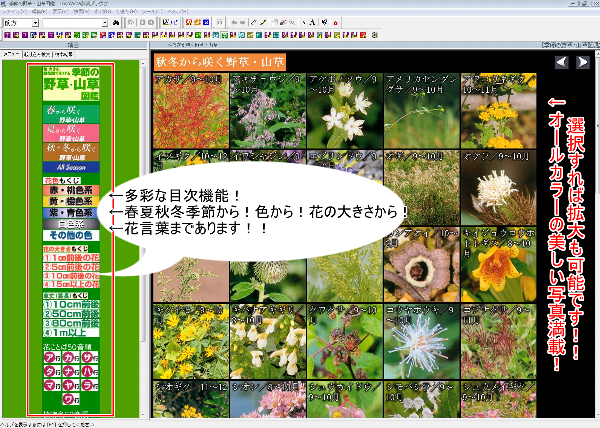600x428 pixels.
Task: Show previous page with left arrow button
Action: pyautogui.click(x=562, y=62)
